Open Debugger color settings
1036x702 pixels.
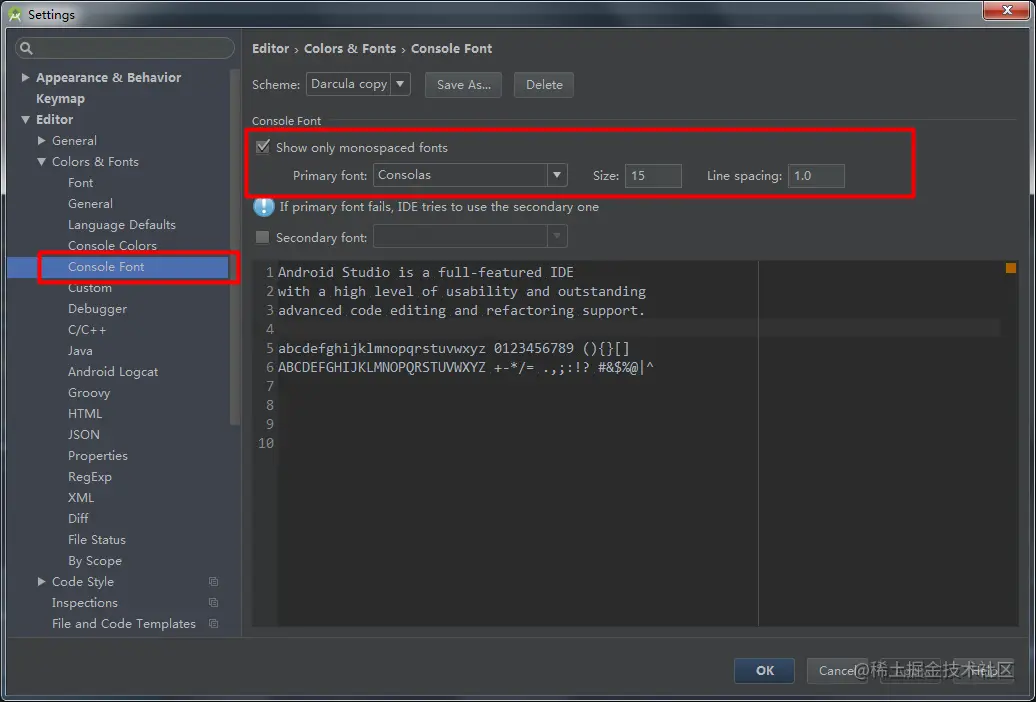coord(97,309)
